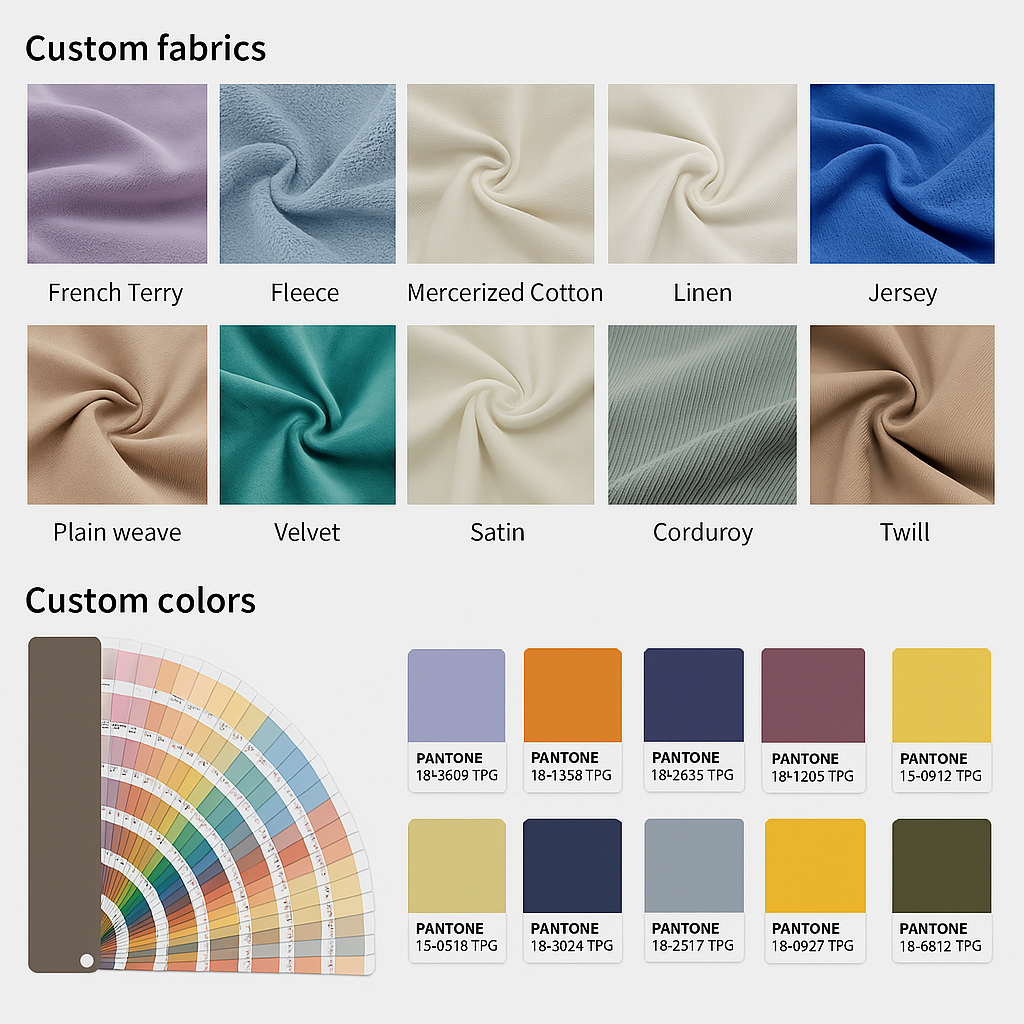Click the brown cover of the color fan deck

click(64, 805)
